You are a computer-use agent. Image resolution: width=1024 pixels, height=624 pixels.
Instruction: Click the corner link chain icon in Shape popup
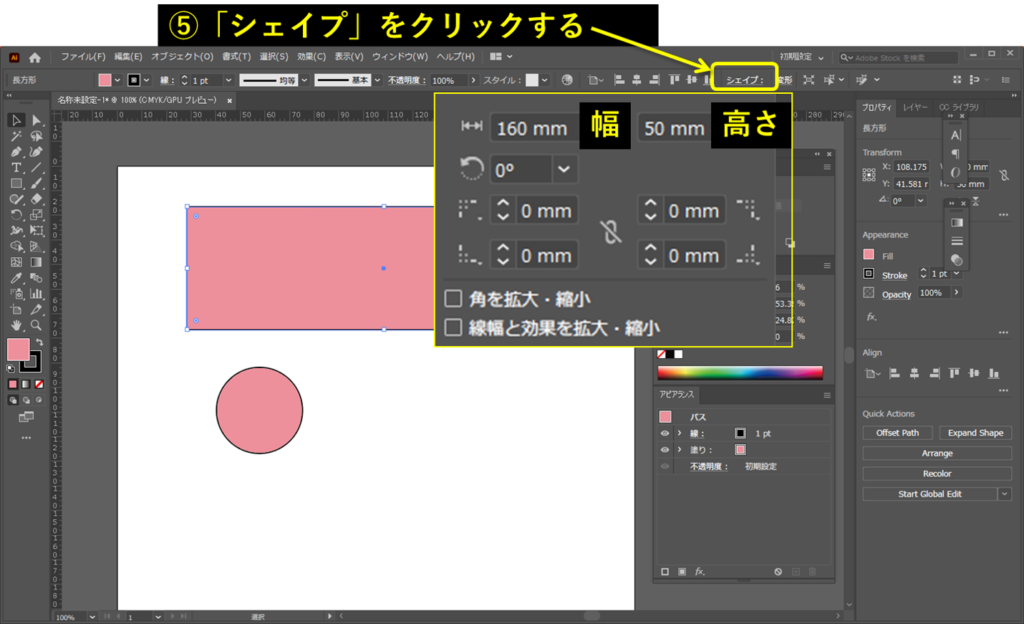pos(609,233)
